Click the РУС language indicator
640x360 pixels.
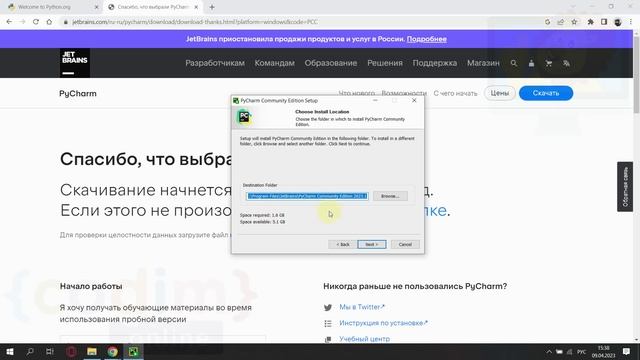[582, 352]
